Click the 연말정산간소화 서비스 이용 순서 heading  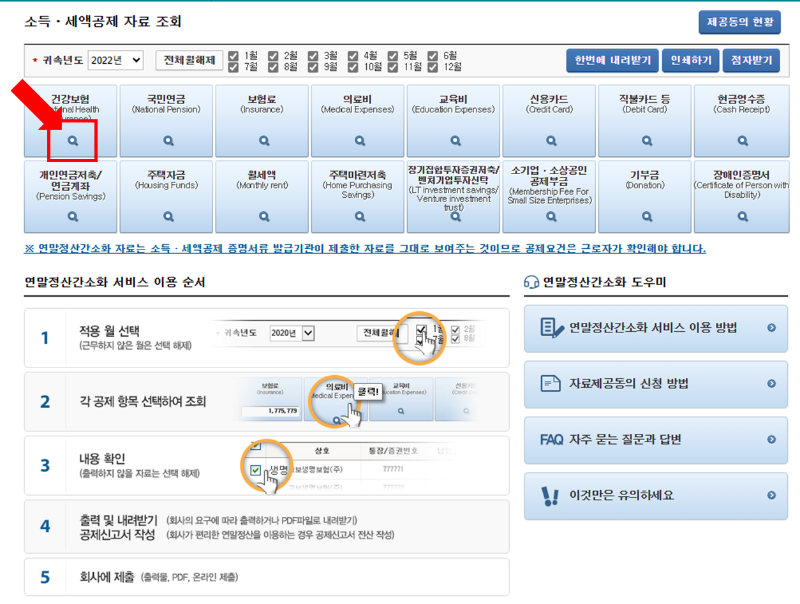click(x=115, y=282)
